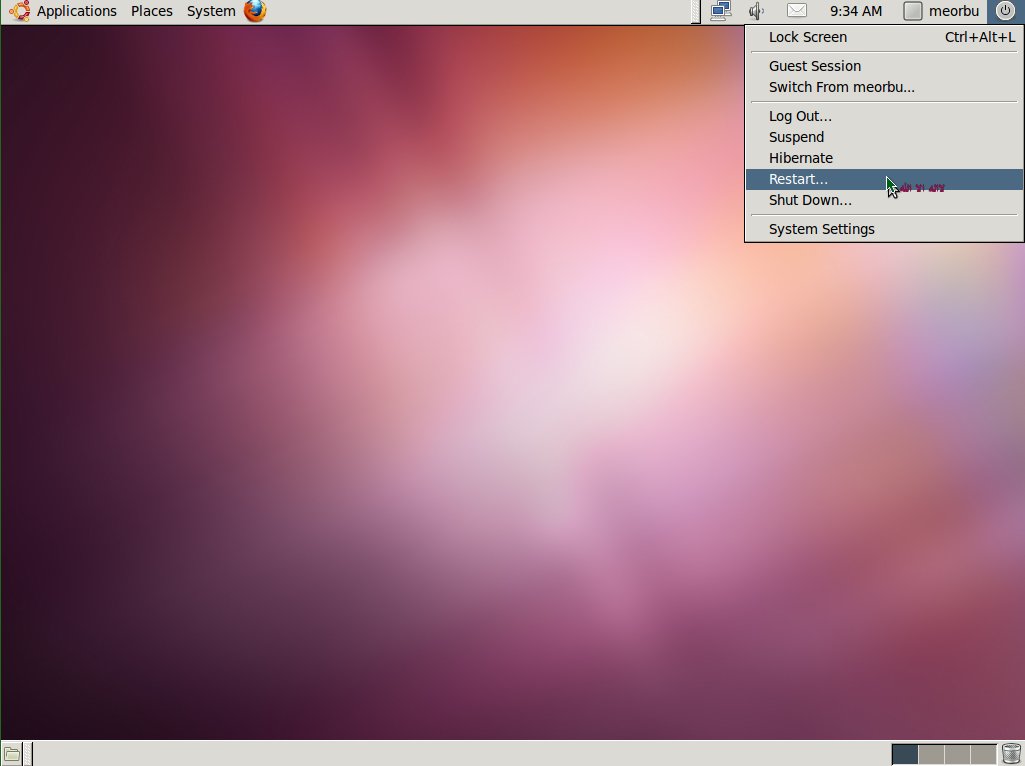Image resolution: width=1025 pixels, height=766 pixels.
Task: Open the System menu
Action: click(x=210, y=11)
